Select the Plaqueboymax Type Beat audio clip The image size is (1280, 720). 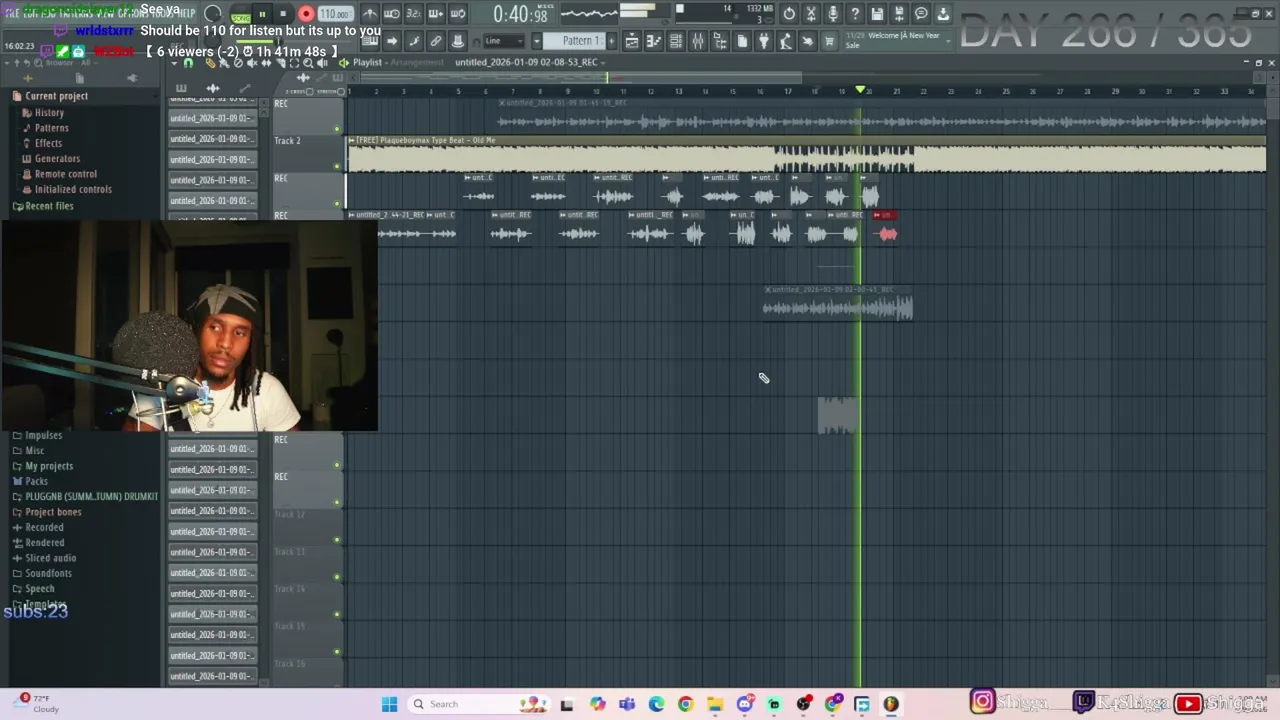(x=806, y=154)
